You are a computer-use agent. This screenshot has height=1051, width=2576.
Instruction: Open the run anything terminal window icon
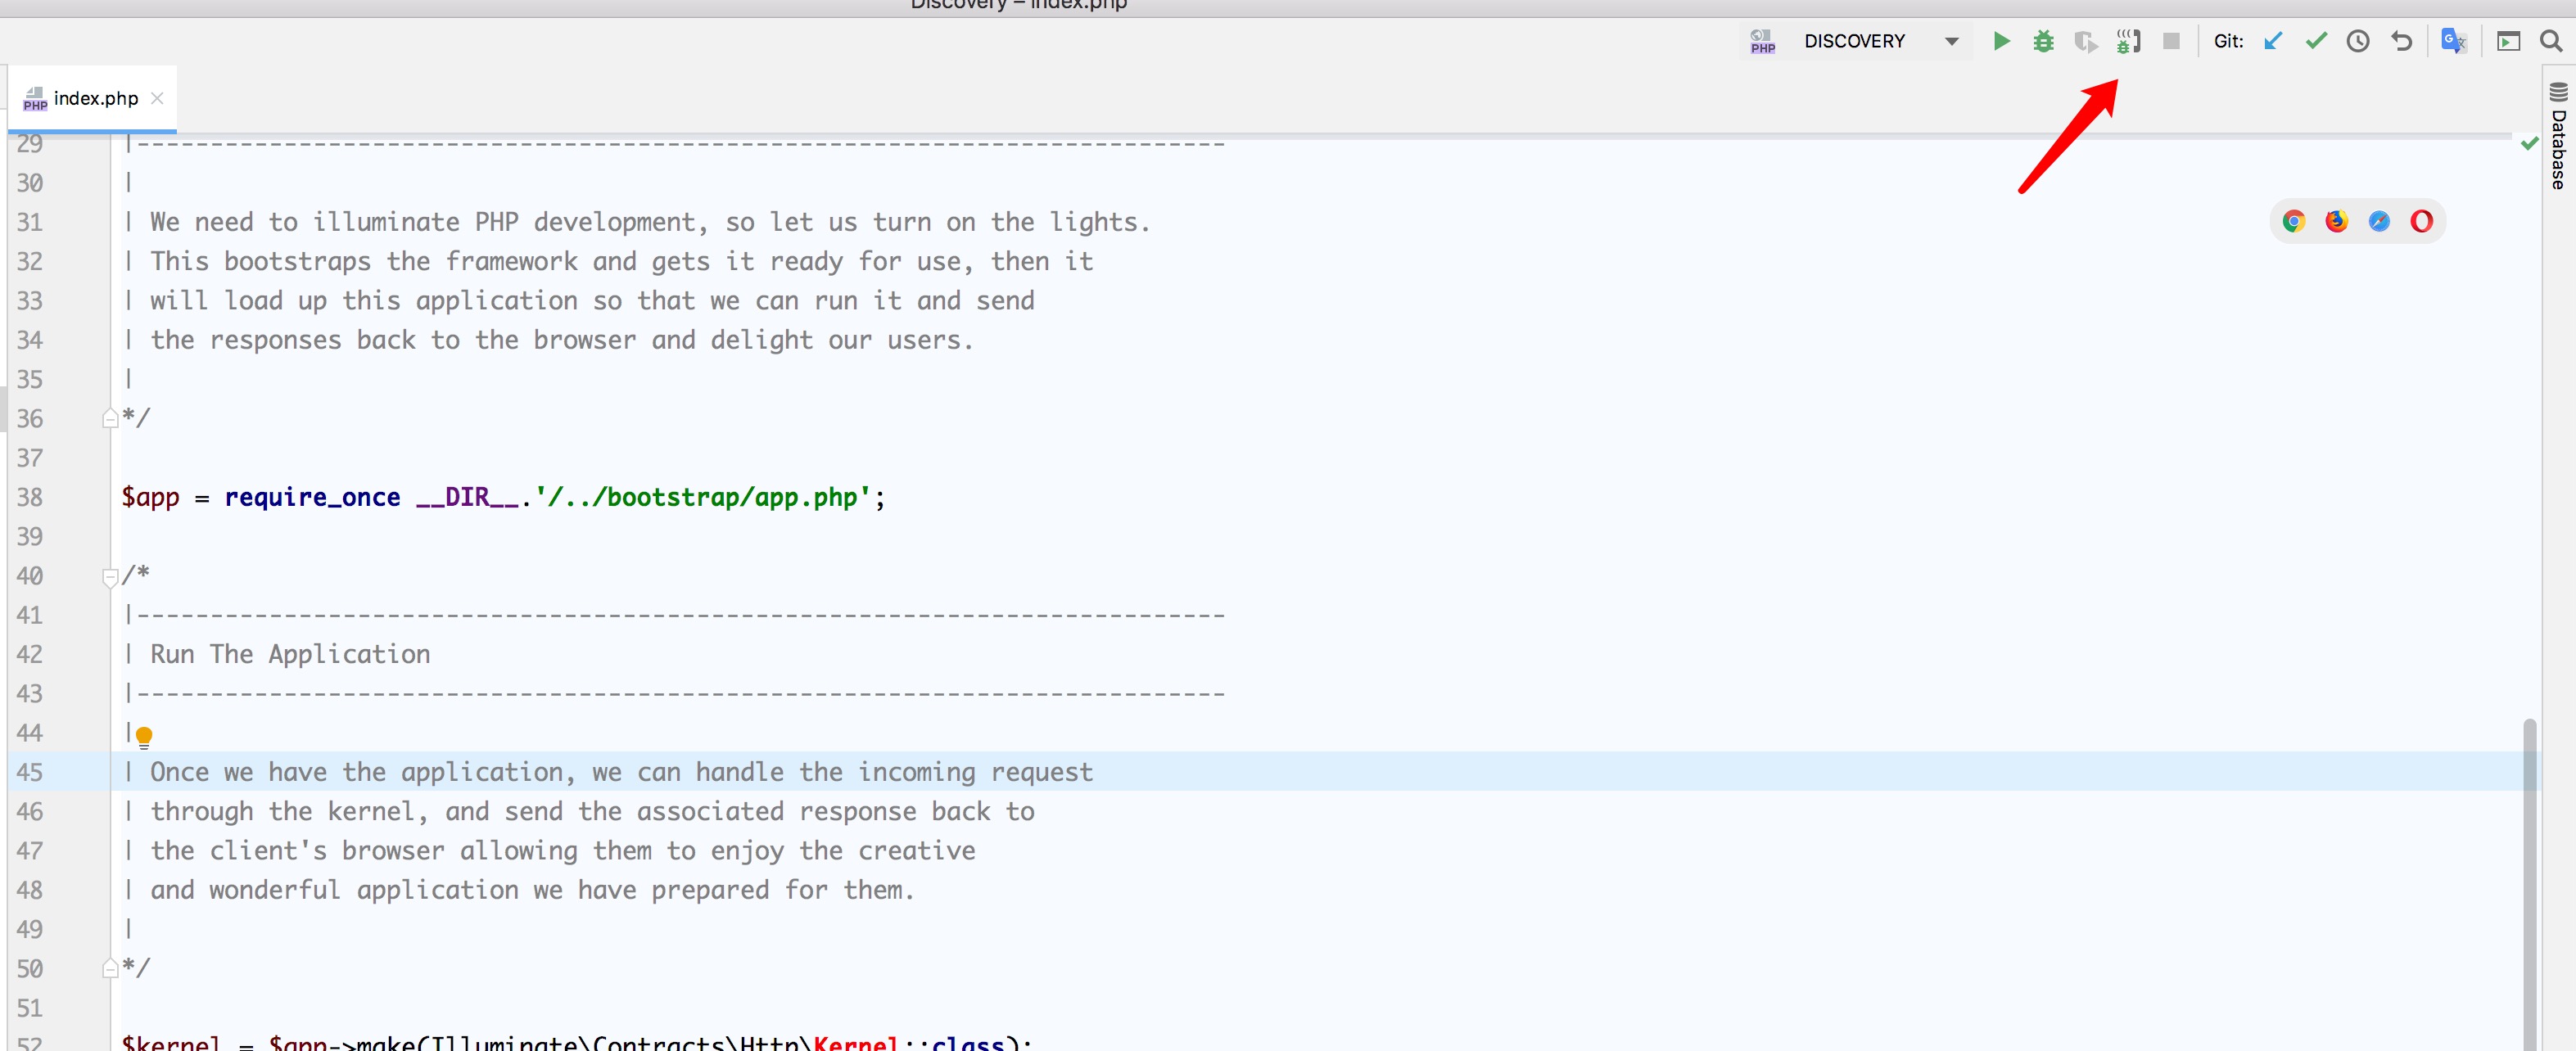click(x=2508, y=41)
